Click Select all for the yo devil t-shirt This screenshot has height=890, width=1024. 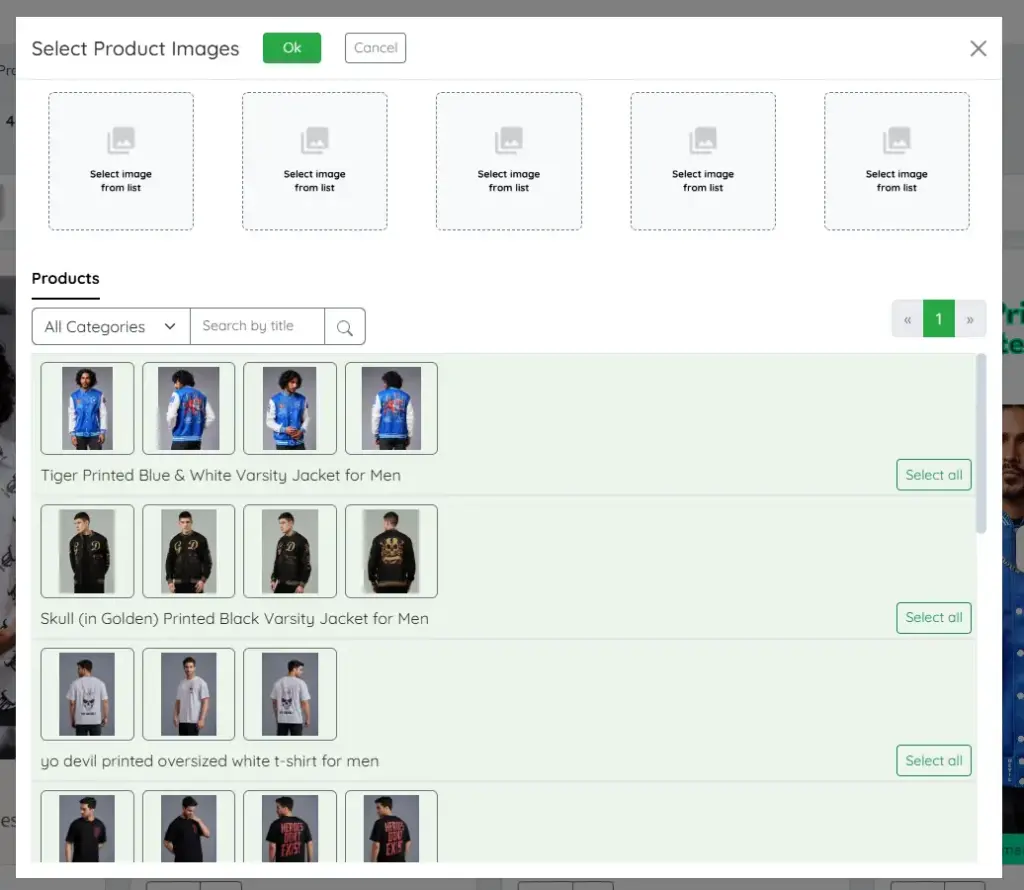coord(933,760)
